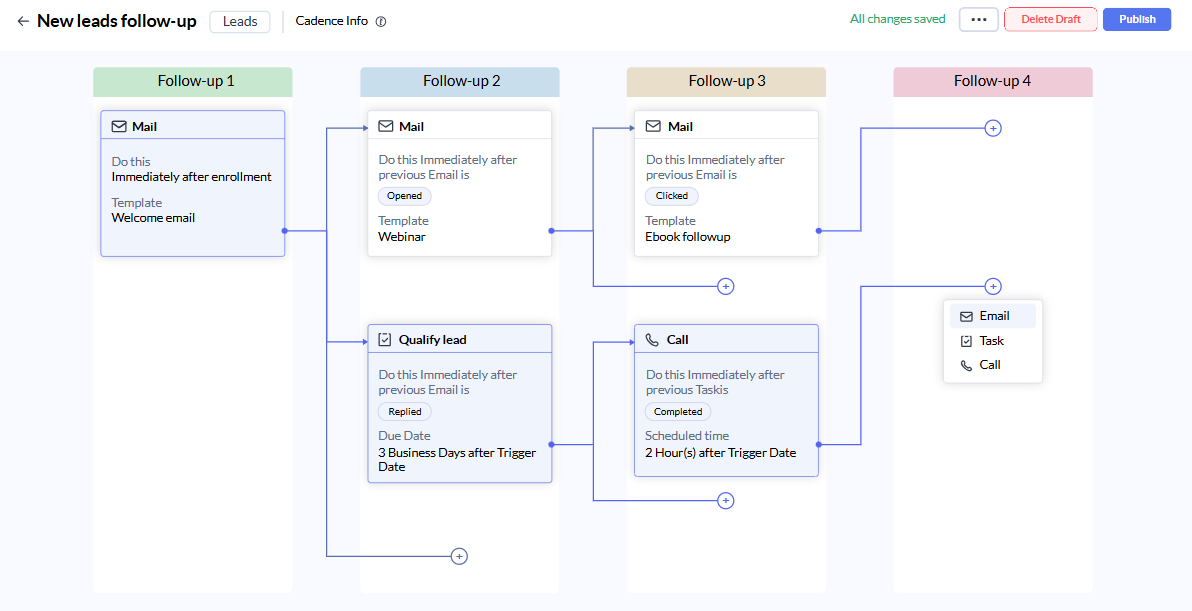Click the back arrow beside cadence title
Screen dimensions: 1192x611
[23, 21]
